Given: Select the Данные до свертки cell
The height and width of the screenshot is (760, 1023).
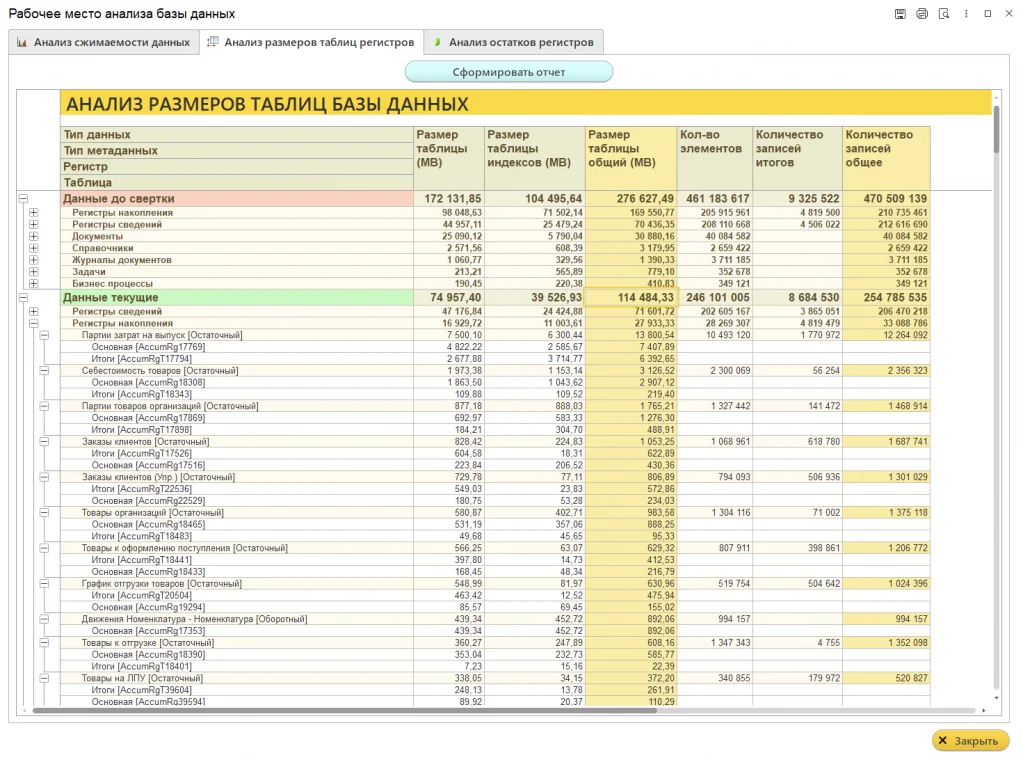Looking at the screenshot, I should click(x=237, y=198).
